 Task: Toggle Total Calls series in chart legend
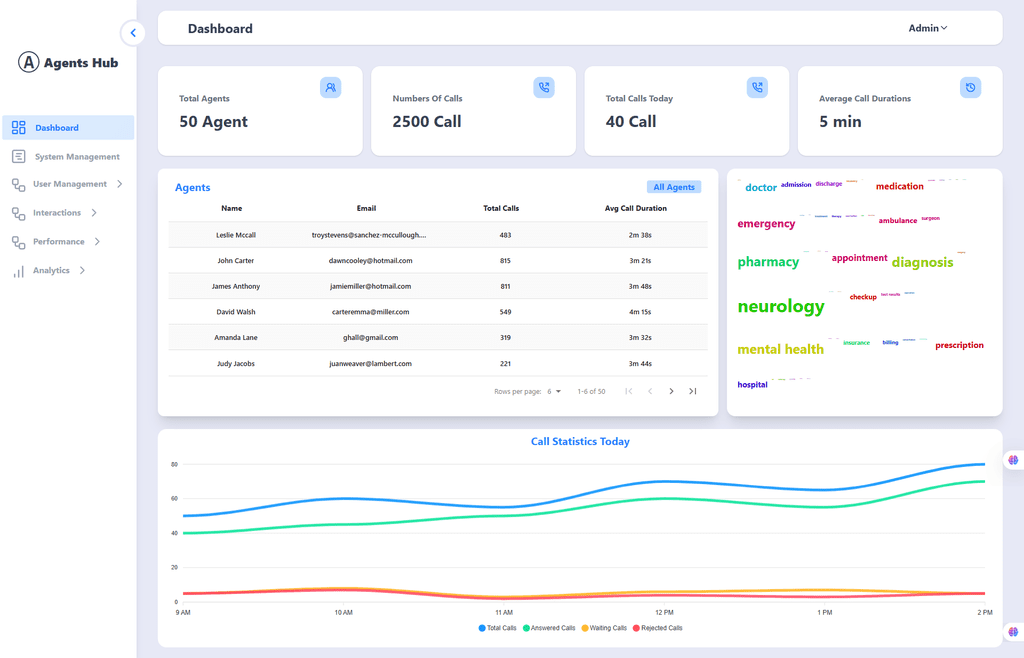point(497,628)
